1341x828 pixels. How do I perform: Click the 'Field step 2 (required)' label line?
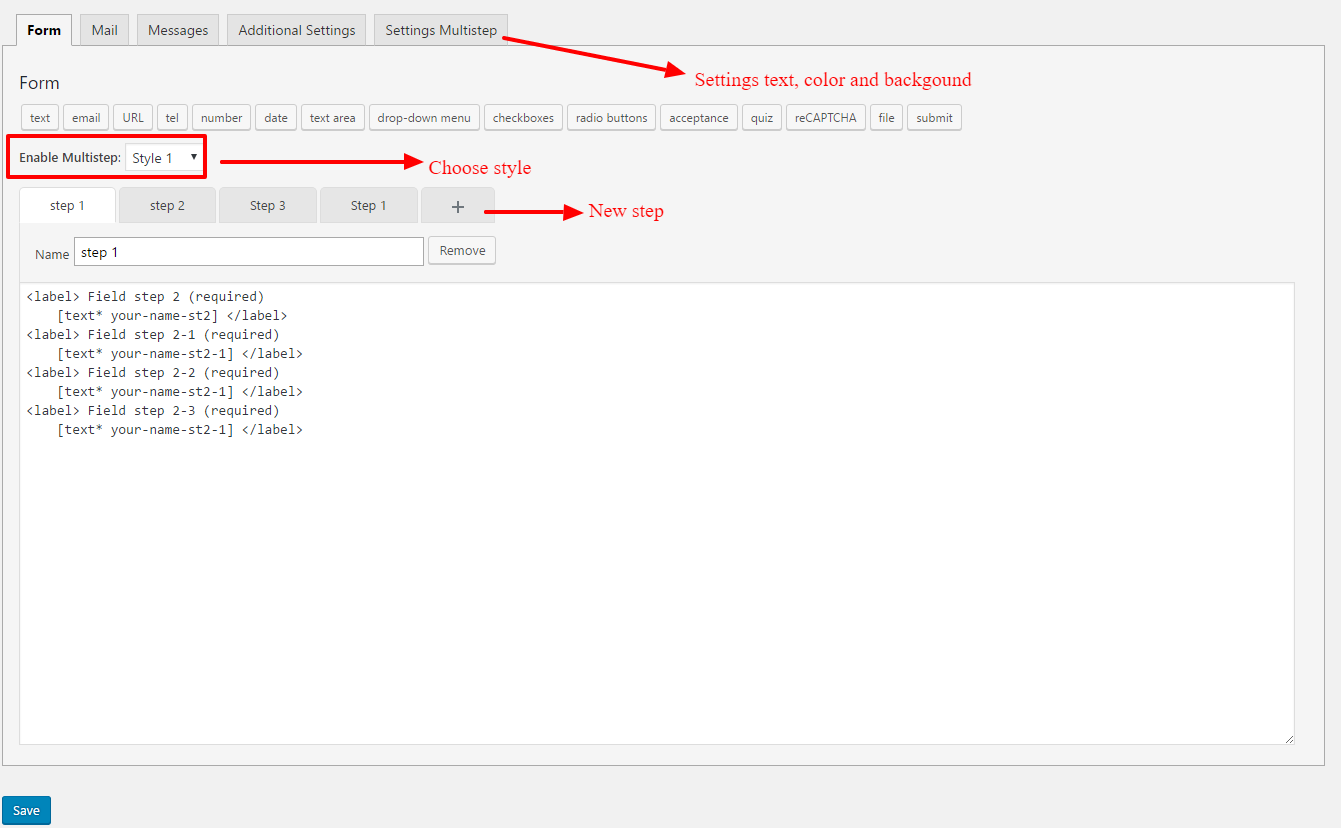[145, 297]
